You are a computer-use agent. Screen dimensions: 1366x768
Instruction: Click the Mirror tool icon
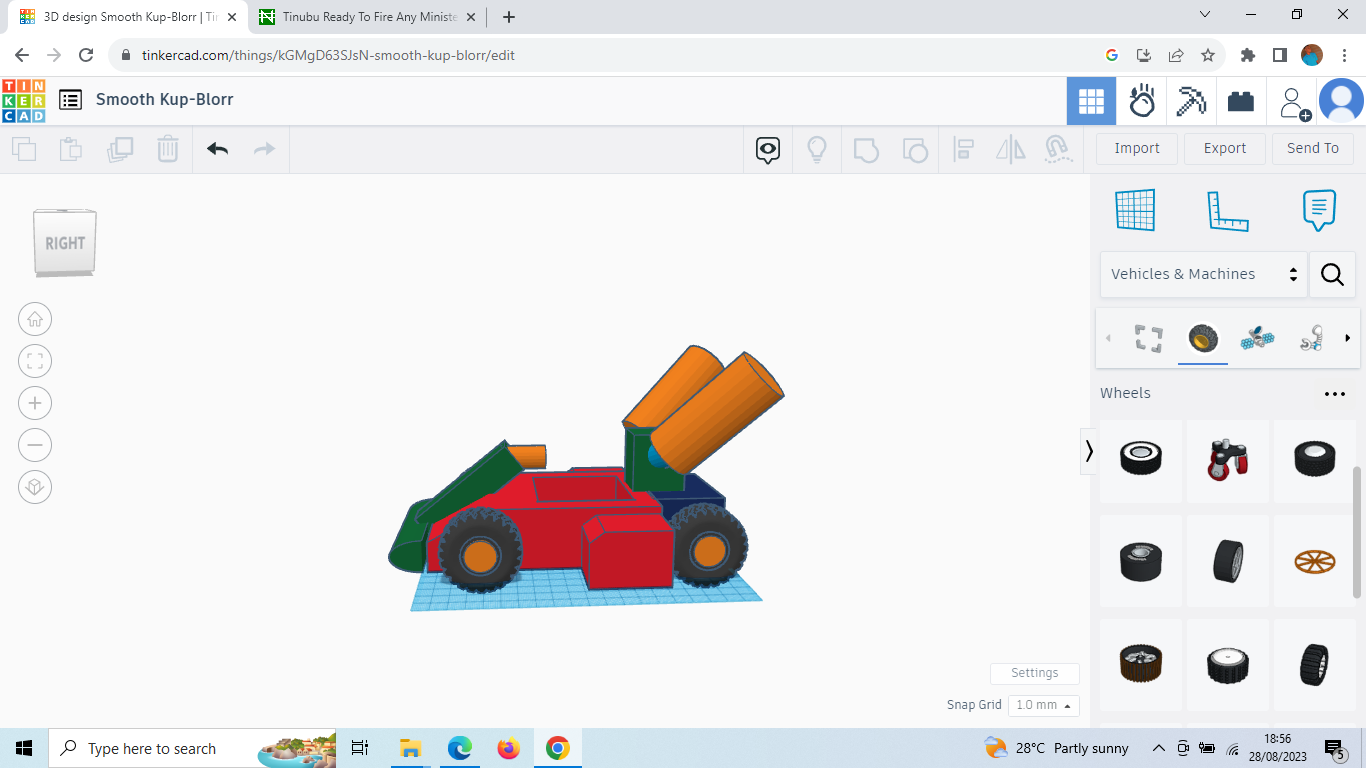1010,148
